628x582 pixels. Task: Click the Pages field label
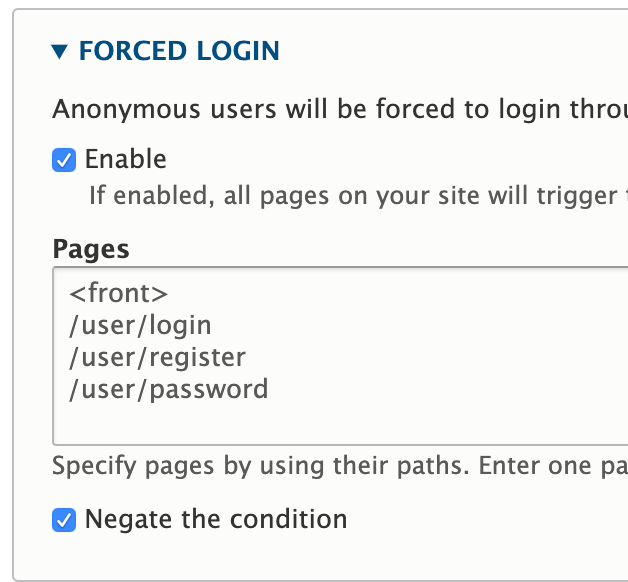click(x=91, y=248)
